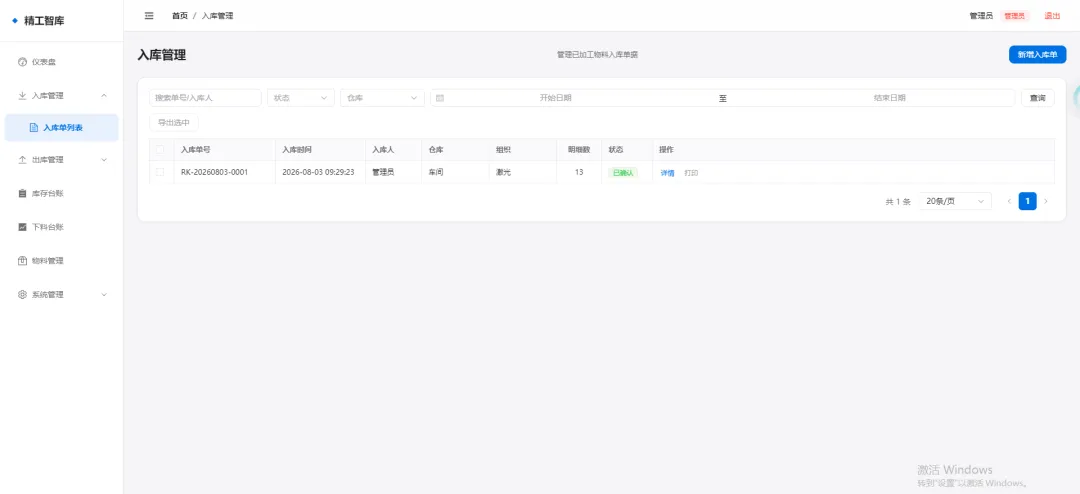
Task: Expand the 系统管理 sidebar menu
Action: (x=62, y=294)
